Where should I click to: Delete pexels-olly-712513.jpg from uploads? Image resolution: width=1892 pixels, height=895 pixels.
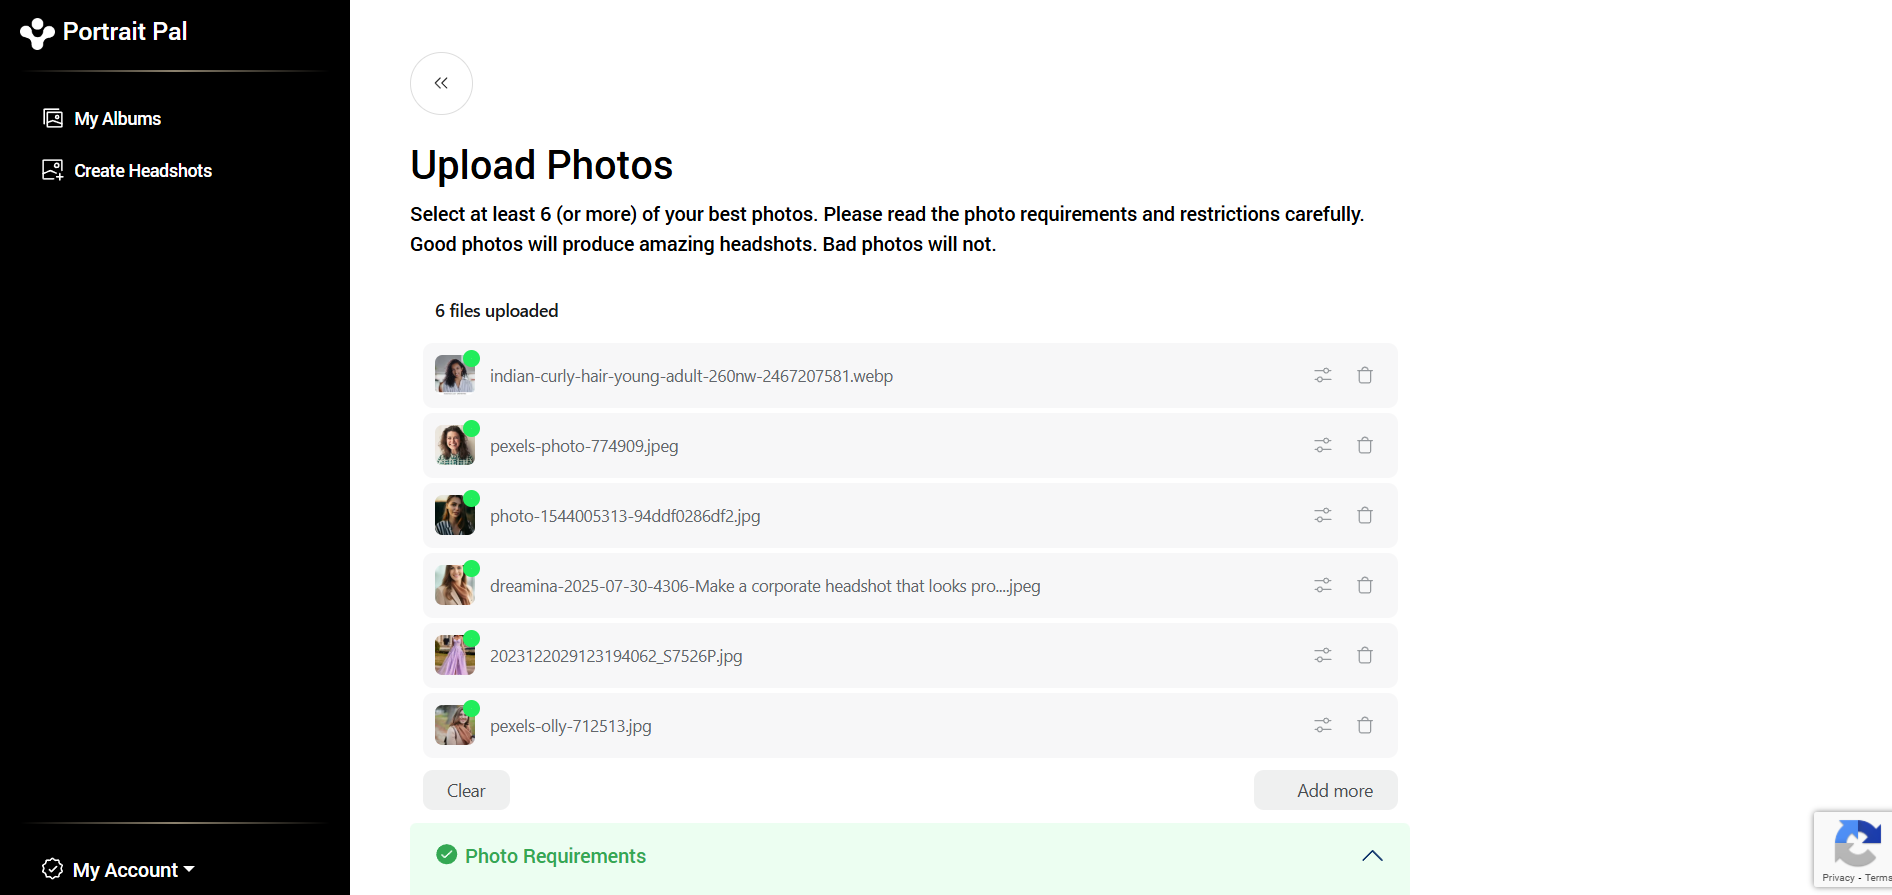pos(1364,725)
